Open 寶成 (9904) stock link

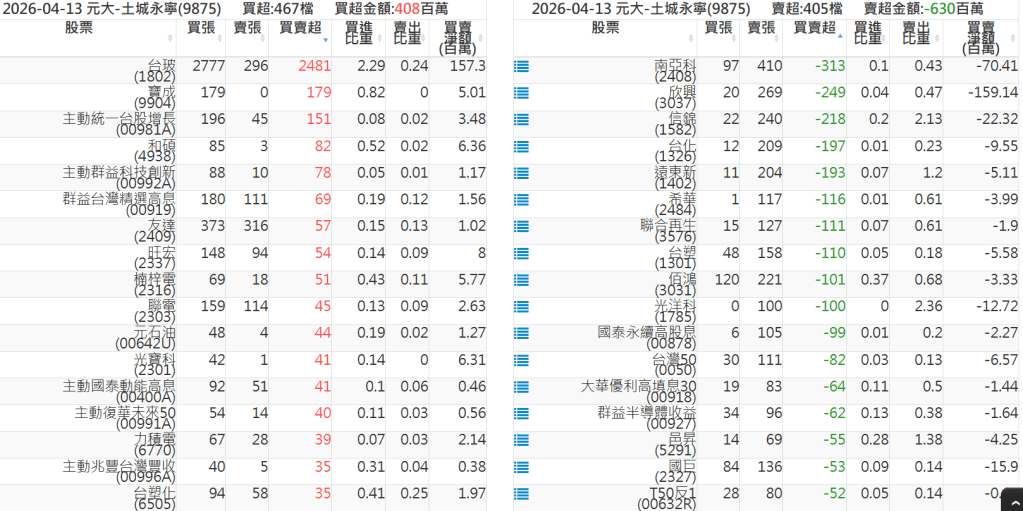coord(154,97)
